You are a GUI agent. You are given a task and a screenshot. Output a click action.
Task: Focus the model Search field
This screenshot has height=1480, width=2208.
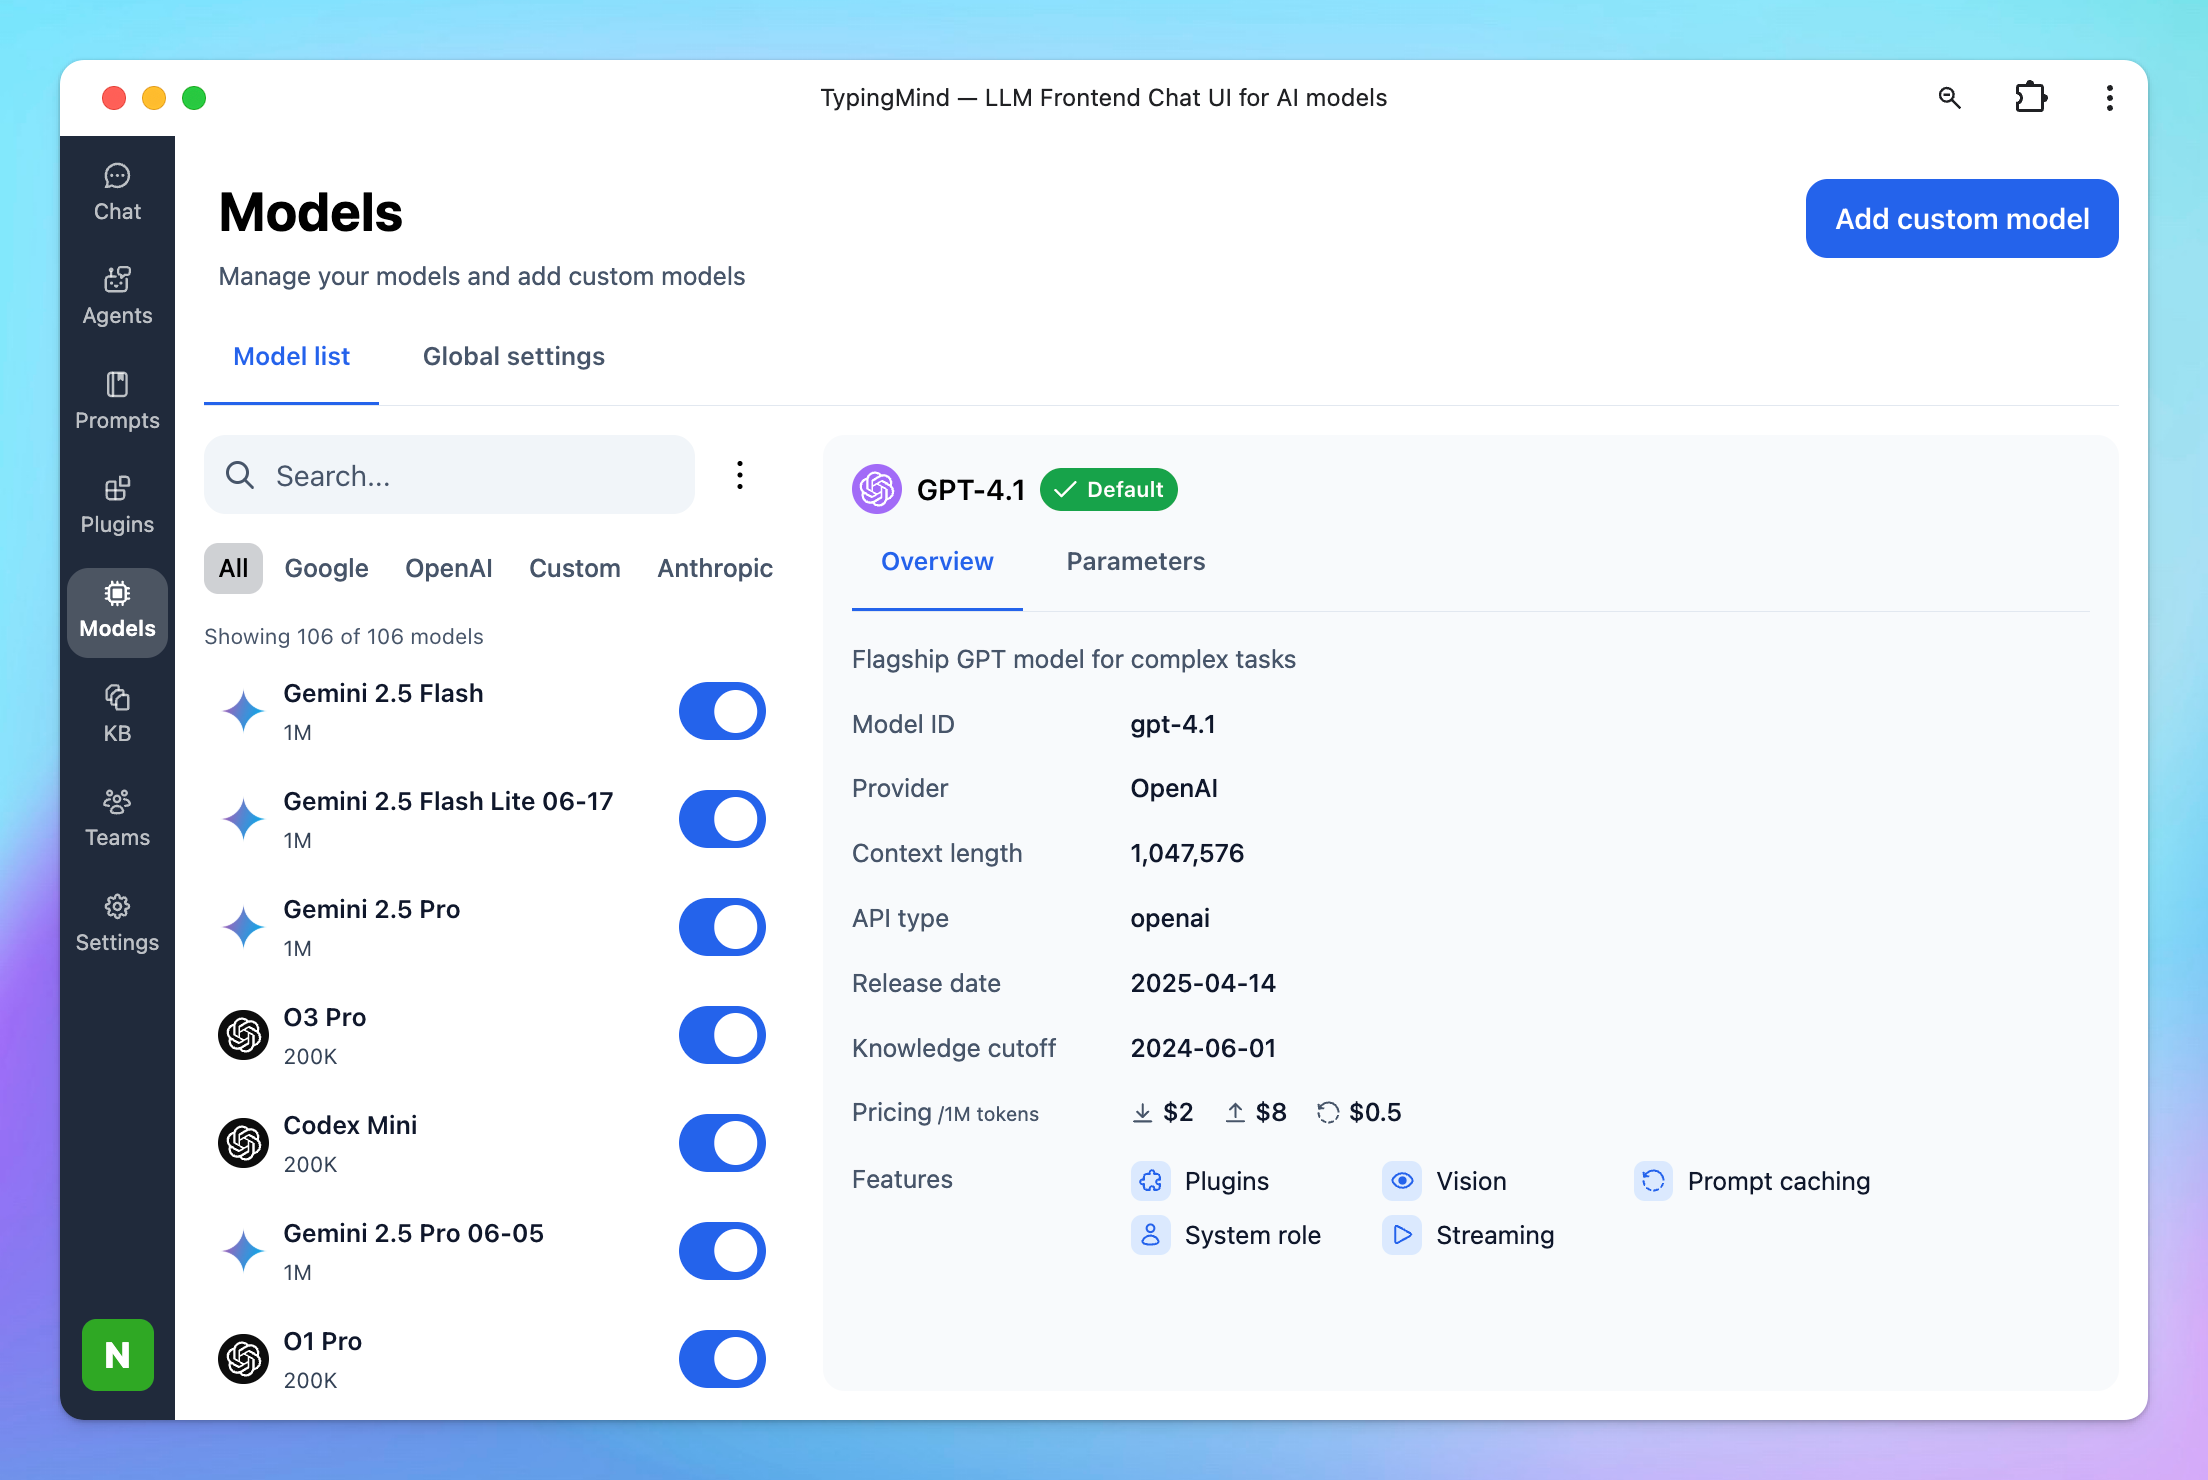[x=449, y=475]
